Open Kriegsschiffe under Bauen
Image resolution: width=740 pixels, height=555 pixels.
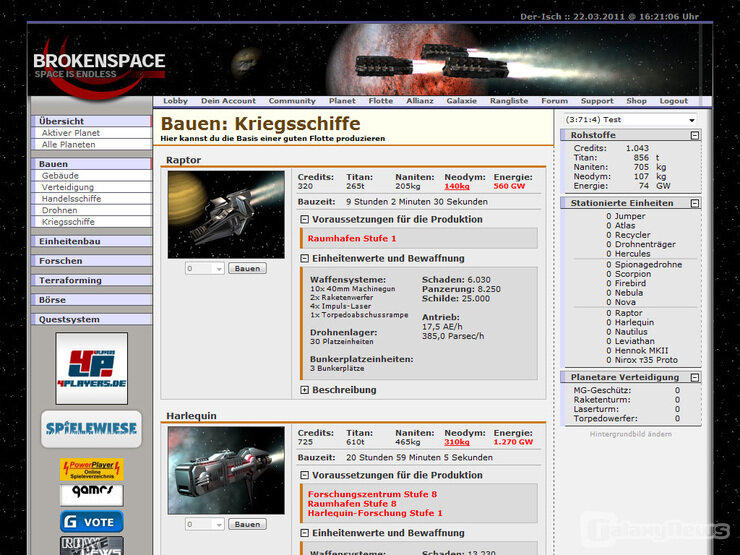[92, 222]
